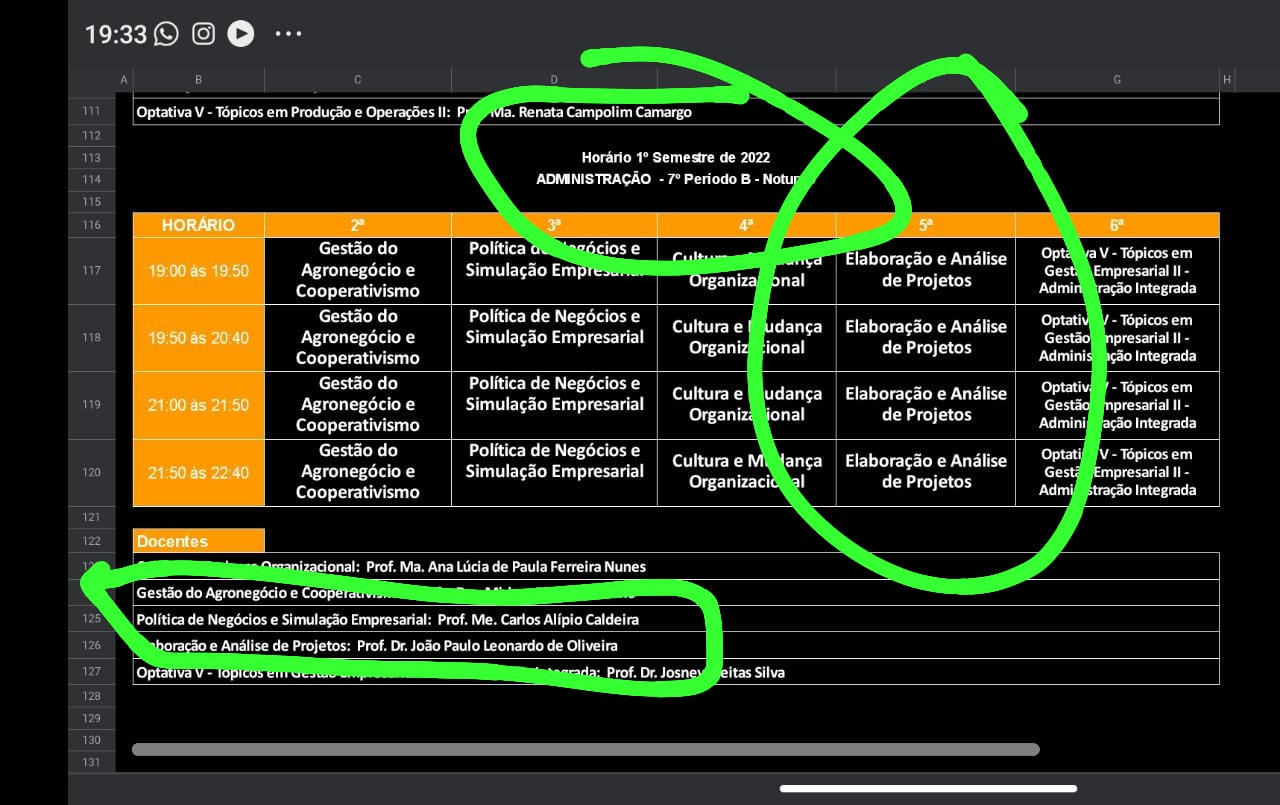
Task: Select Gestão do Agronegócio cell at 21:00
Action: [x=358, y=405]
